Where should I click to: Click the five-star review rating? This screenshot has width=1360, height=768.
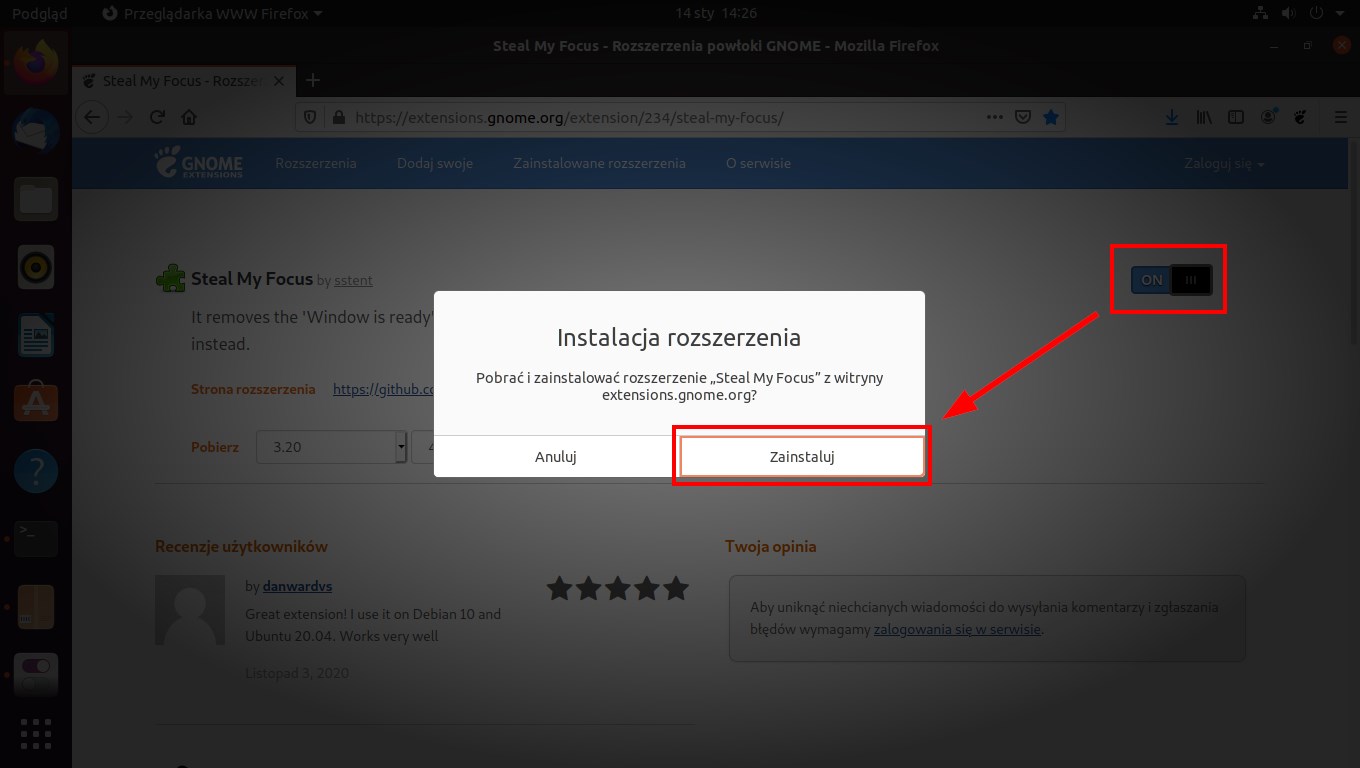[x=618, y=588]
